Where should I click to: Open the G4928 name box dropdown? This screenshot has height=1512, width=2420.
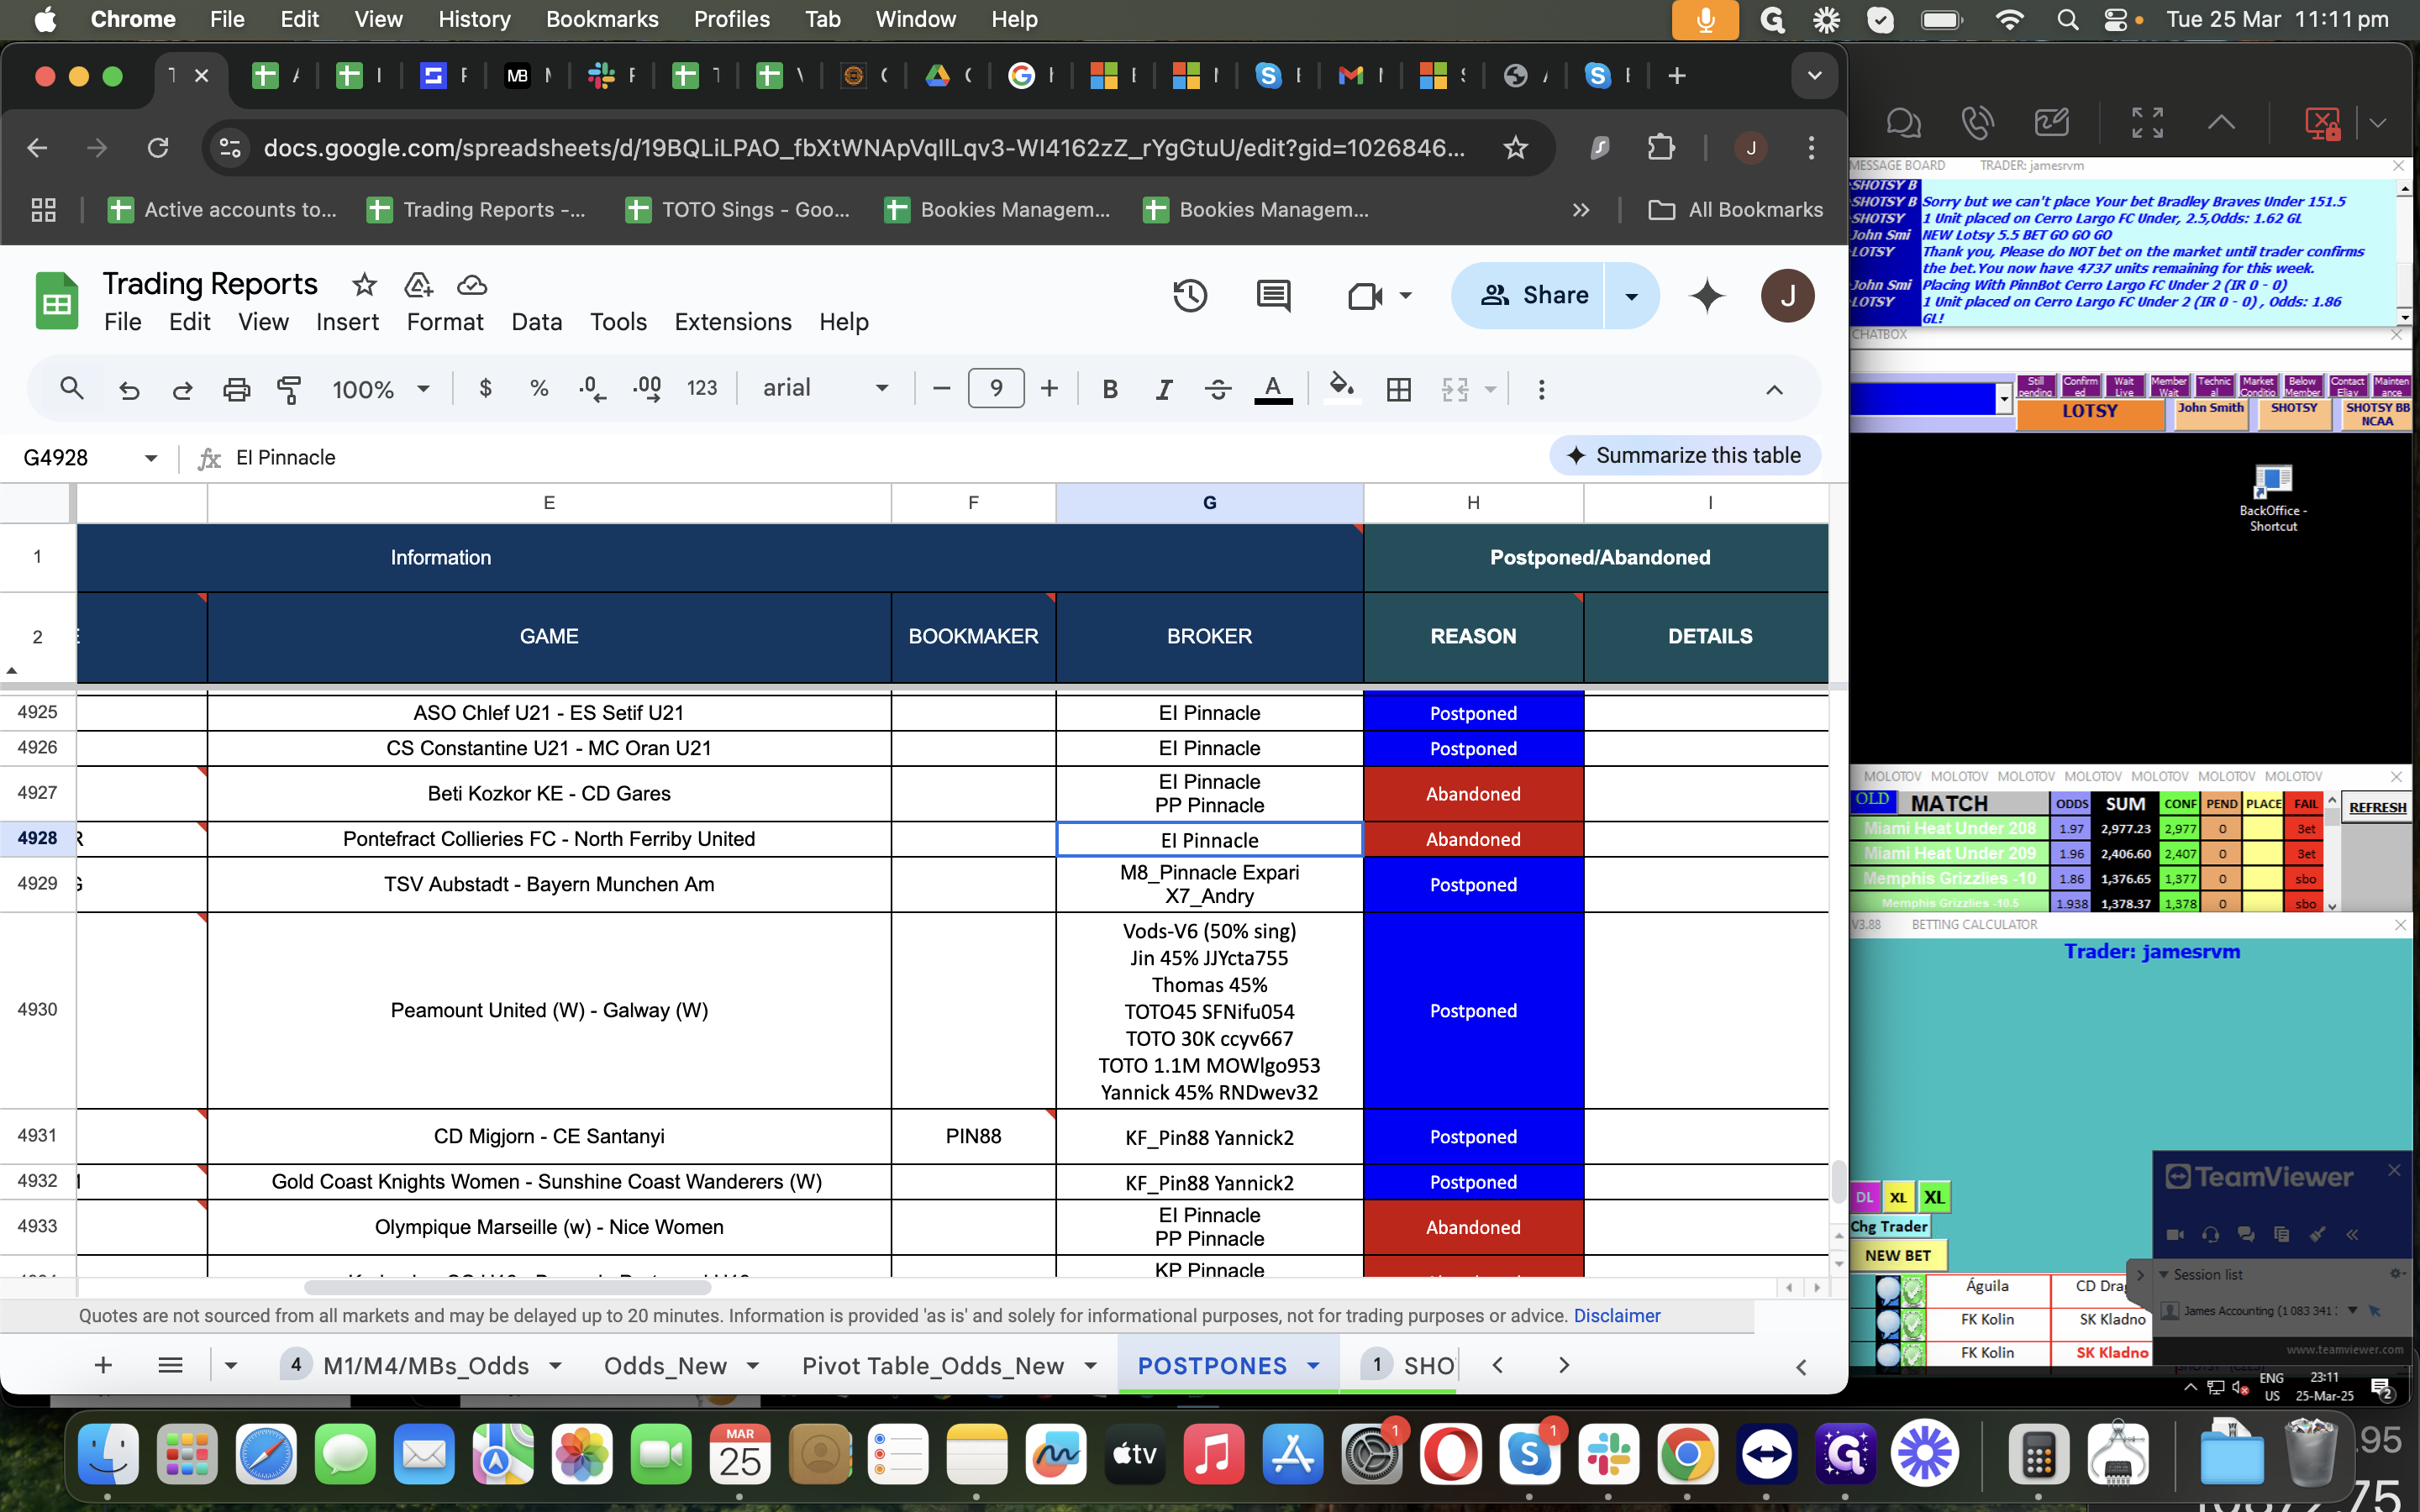pyautogui.click(x=151, y=458)
